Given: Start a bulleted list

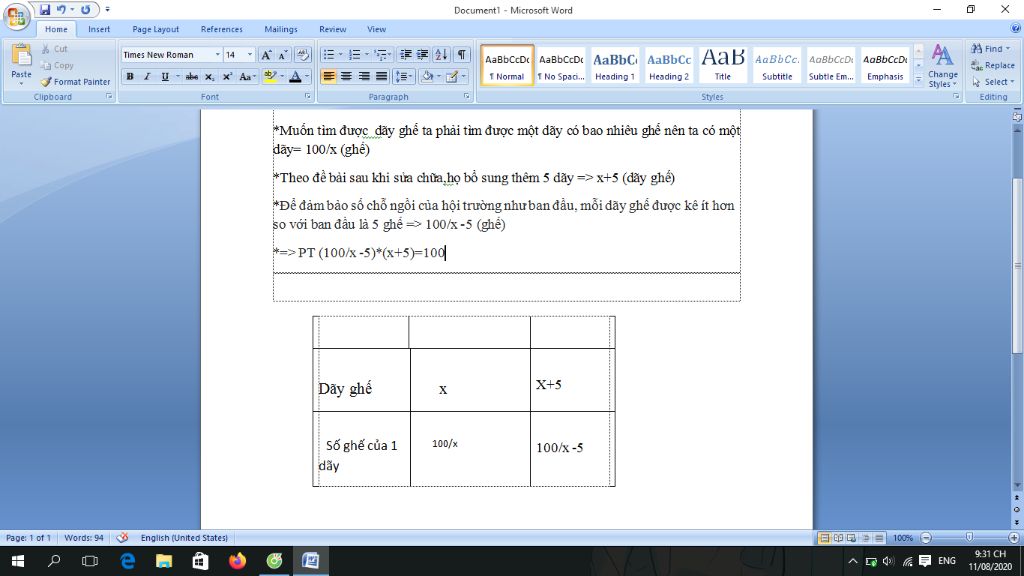Looking at the screenshot, I should pyautogui.click(x=328, y=55).
